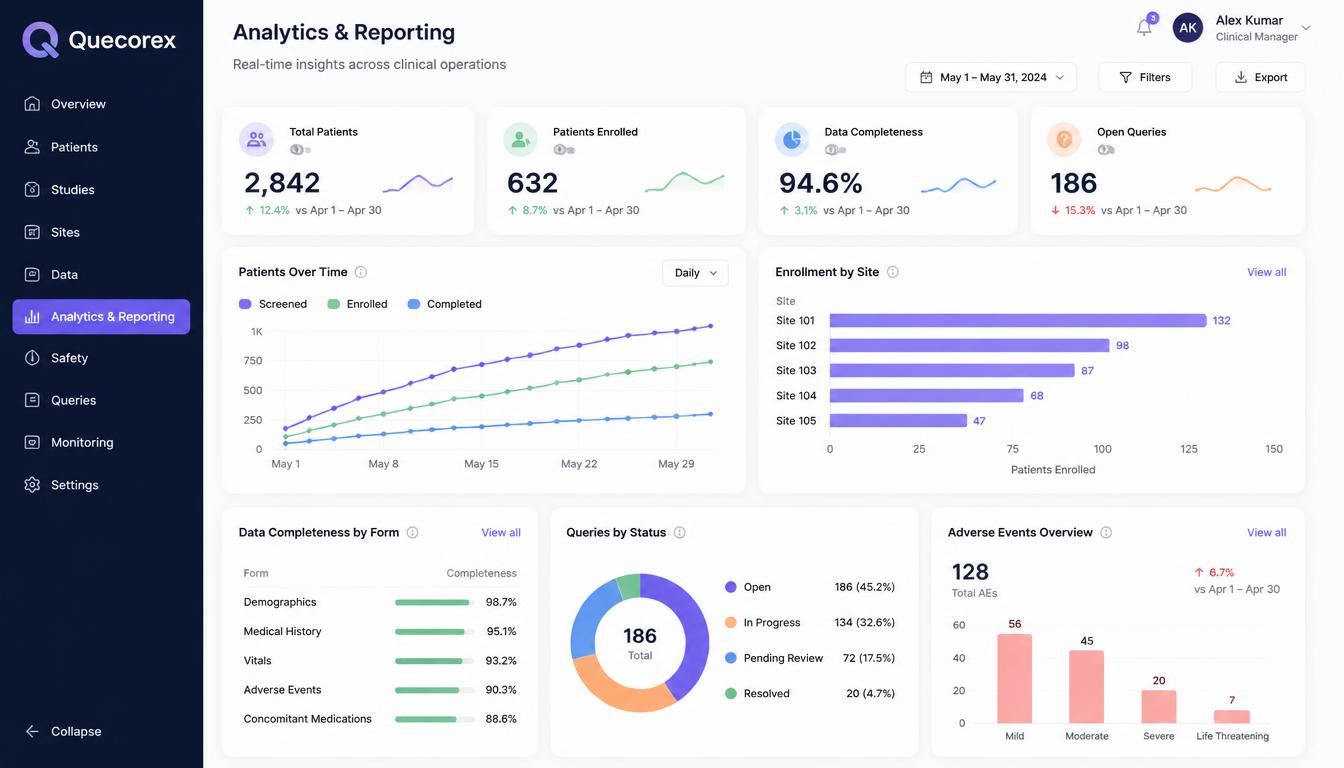Click the Analytics & Reporting chart icon
The height and width of the screenshot is (768, 1344).
32,317
